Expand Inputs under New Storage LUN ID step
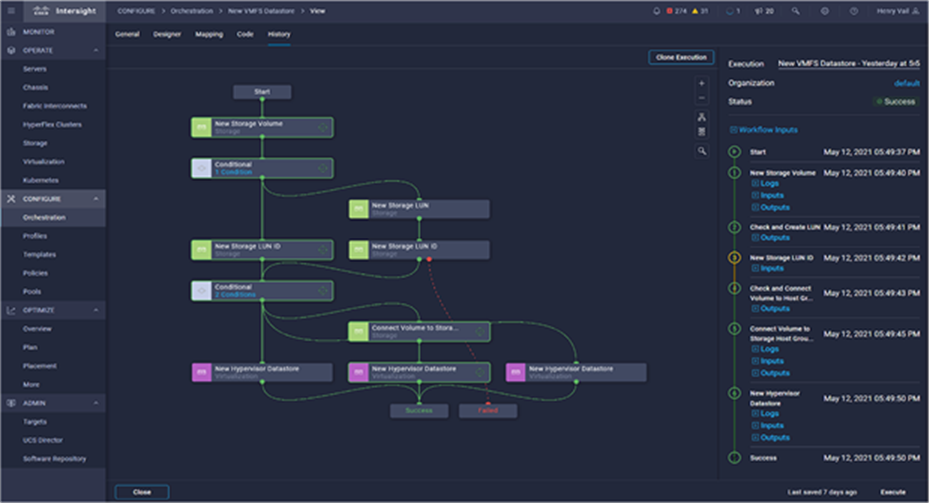This screenshot has width=929, height=503. click(768, 268)
